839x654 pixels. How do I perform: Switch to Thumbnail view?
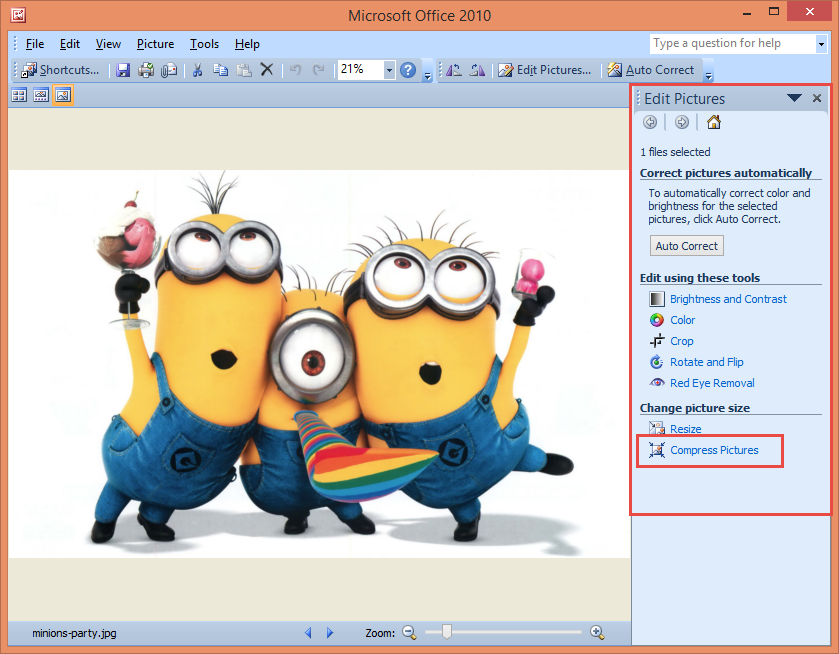pos(19,95)
